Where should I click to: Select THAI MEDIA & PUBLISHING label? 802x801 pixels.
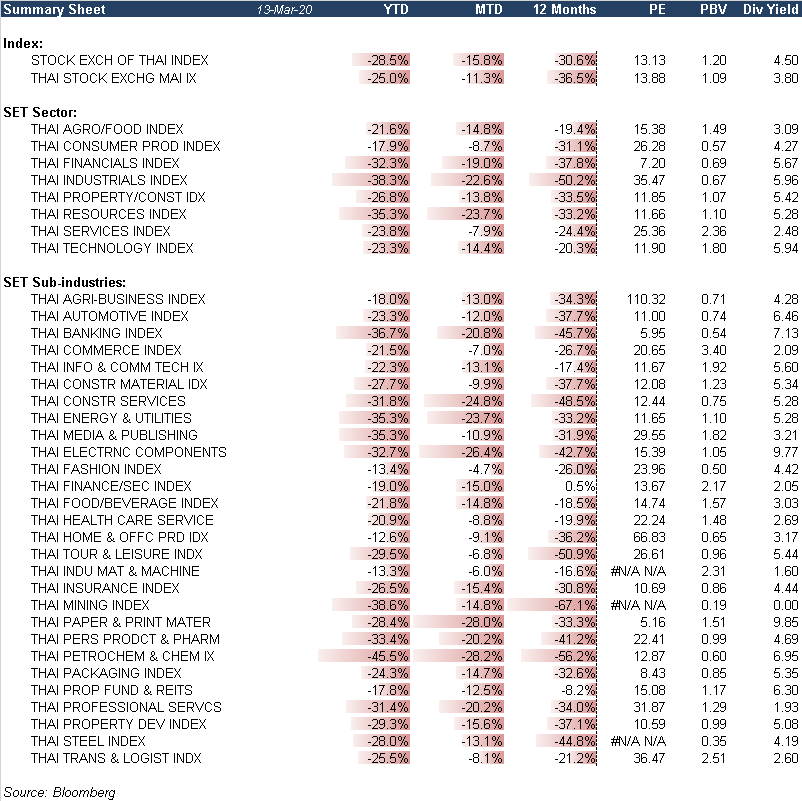tap(114, 435)
